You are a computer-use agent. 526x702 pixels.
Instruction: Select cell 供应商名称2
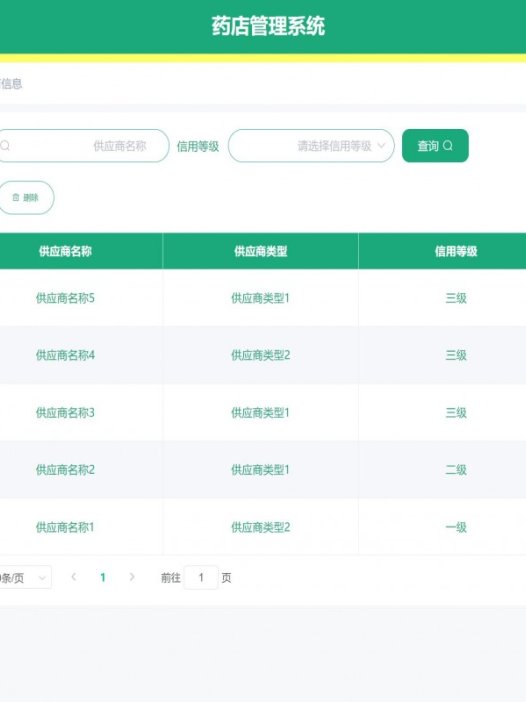click(x=65, y=470)
